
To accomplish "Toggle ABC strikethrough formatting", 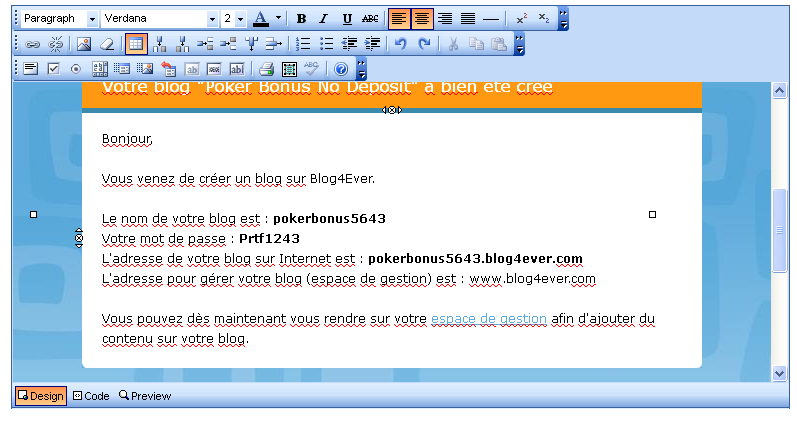I will pos(370,19).
